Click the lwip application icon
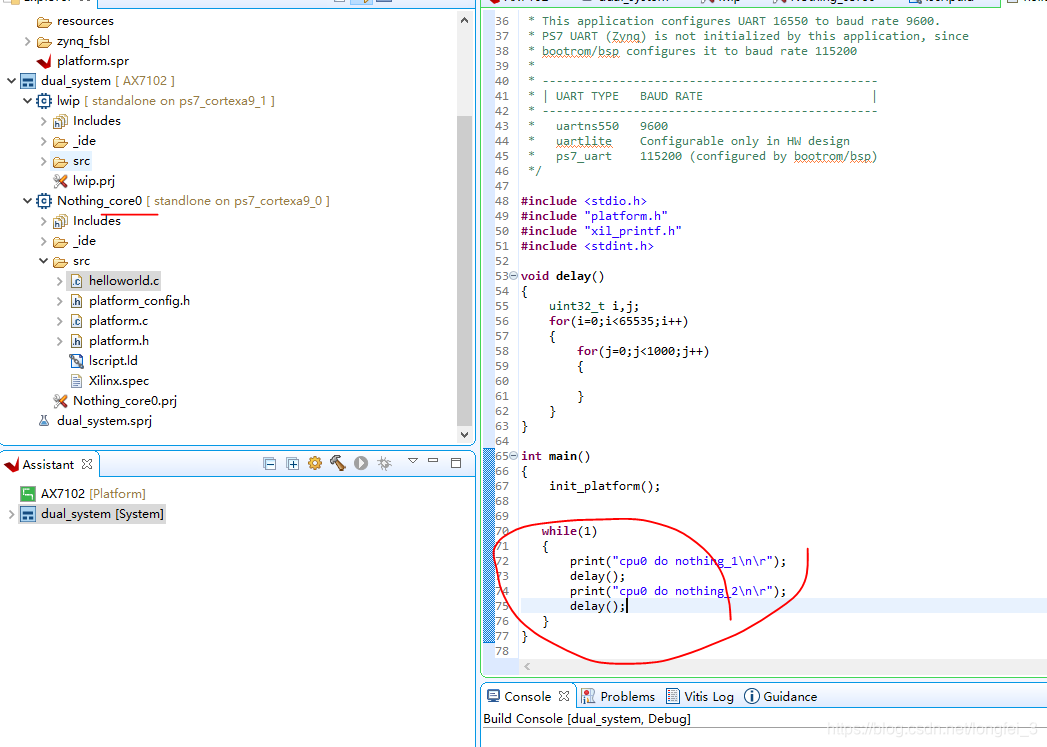 (x=44, y=101)
